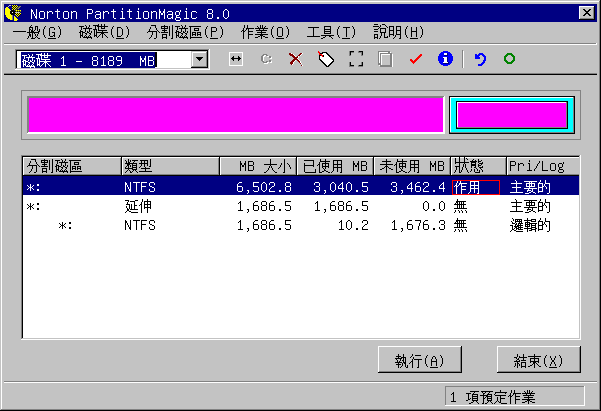Click the 類型 column header
Screen dimensions: 601x411
170,166
